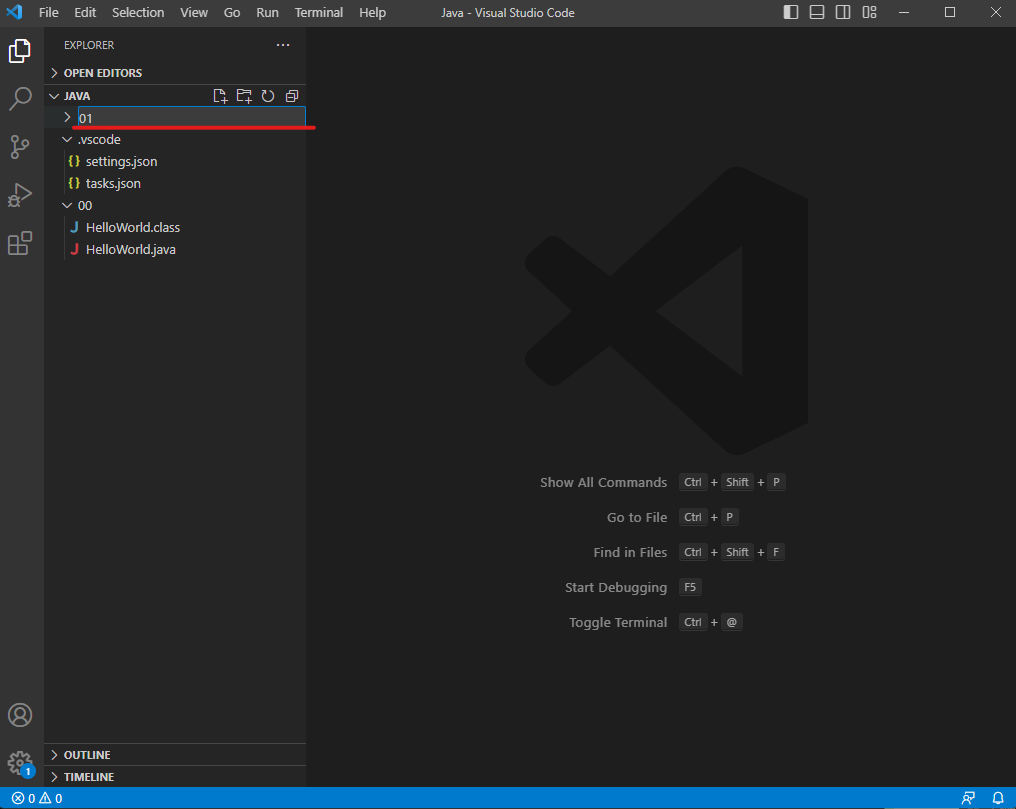
Task: Collapse all folders in explorer
Action: [292, 96]
